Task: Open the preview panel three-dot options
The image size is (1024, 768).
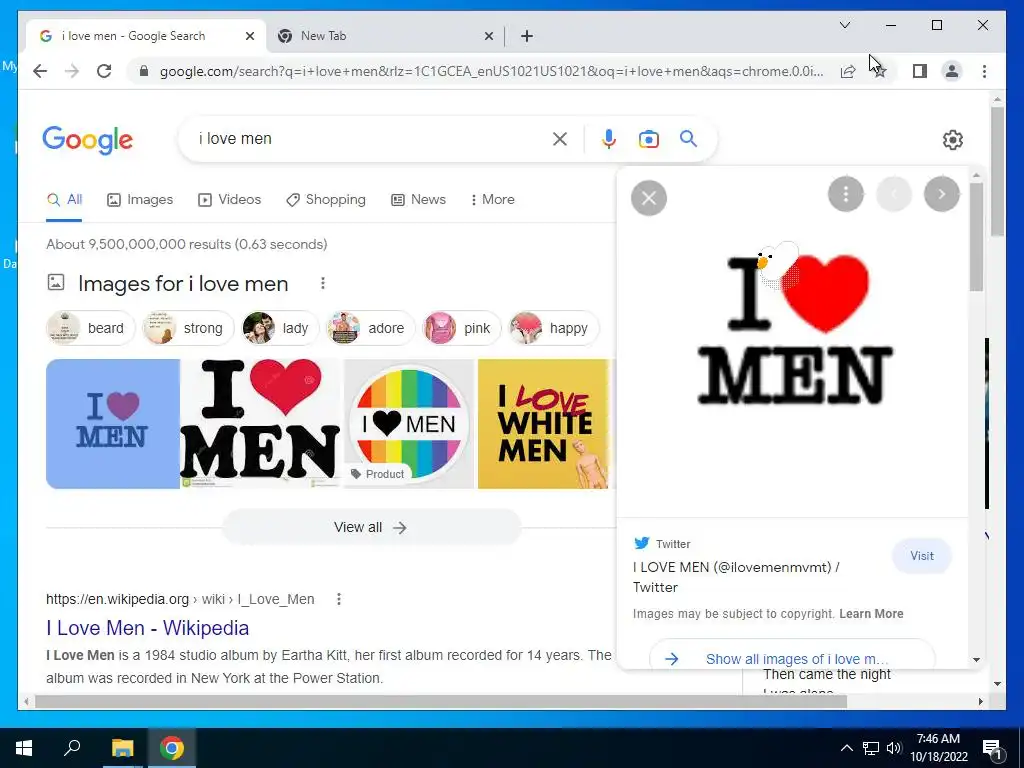Action: [846, 194]
